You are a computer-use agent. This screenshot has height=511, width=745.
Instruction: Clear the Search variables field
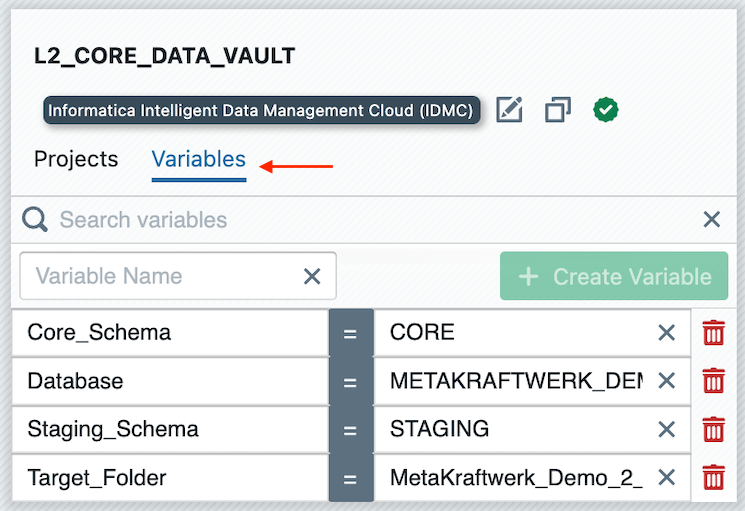(711, 220)
